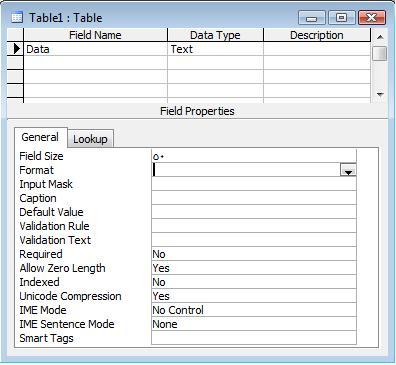This screenshot has width=396, height=365.
Task: Close the Table1 table window
Action: 371,17
